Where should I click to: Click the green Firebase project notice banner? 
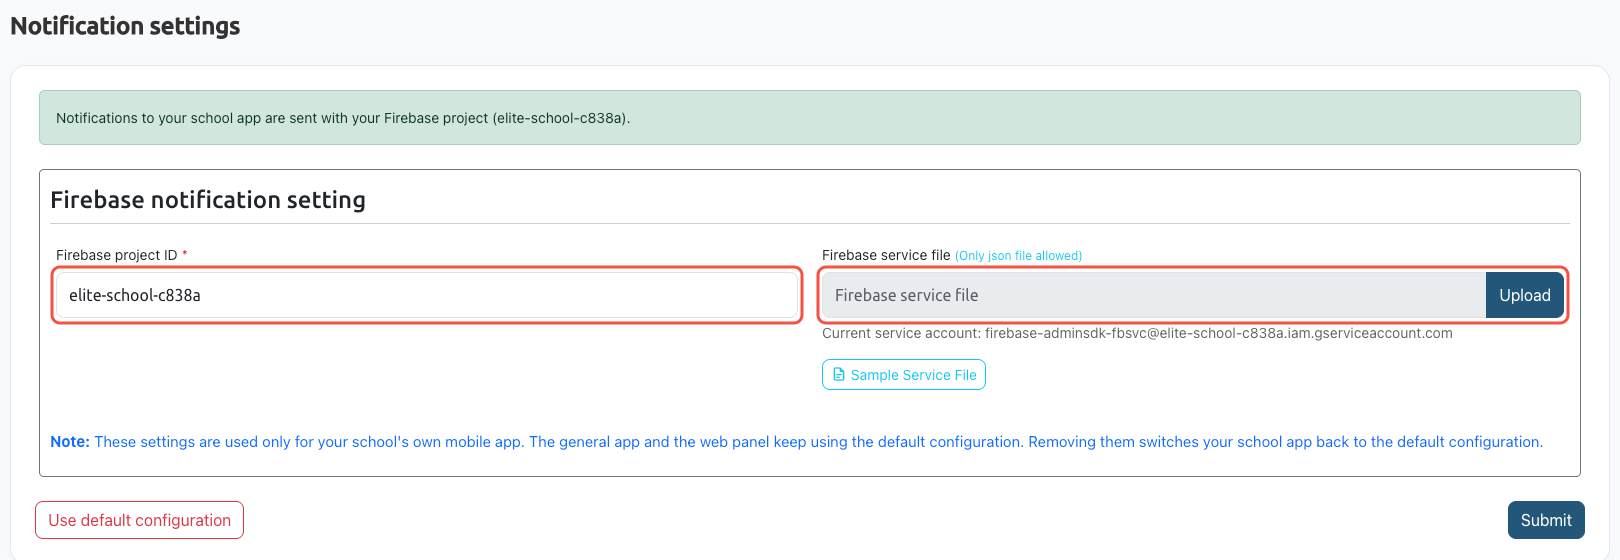tap(810, 118)
